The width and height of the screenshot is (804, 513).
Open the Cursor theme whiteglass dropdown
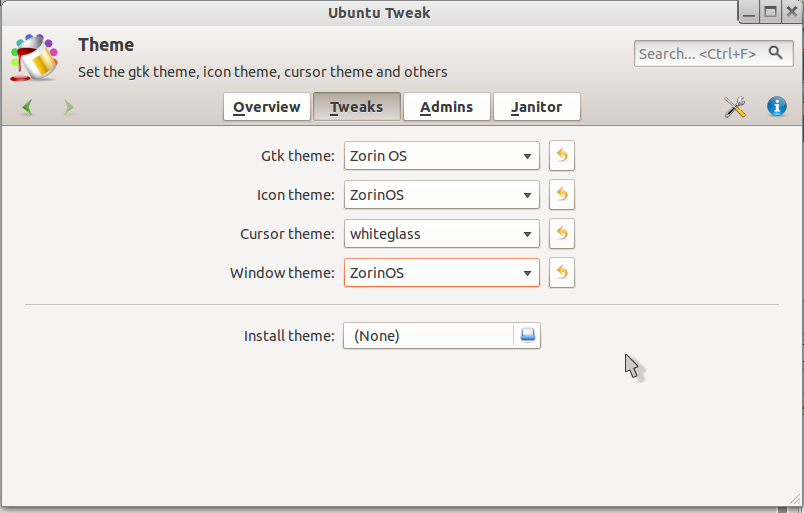pyautogui.click(x=441, y=234)
